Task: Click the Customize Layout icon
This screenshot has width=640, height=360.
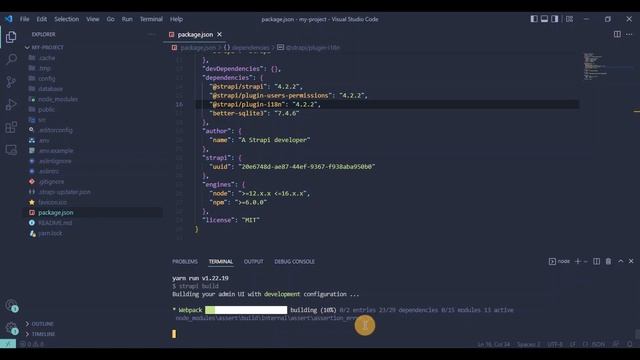Action: (x=569, y=19)
